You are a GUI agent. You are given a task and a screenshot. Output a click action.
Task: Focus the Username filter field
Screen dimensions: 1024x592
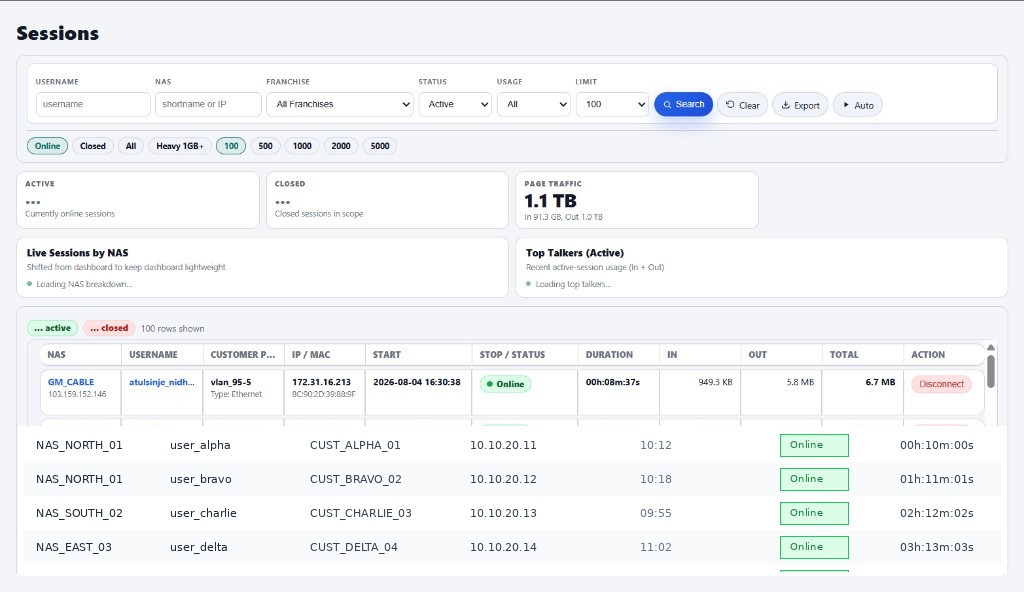point(93,104)
